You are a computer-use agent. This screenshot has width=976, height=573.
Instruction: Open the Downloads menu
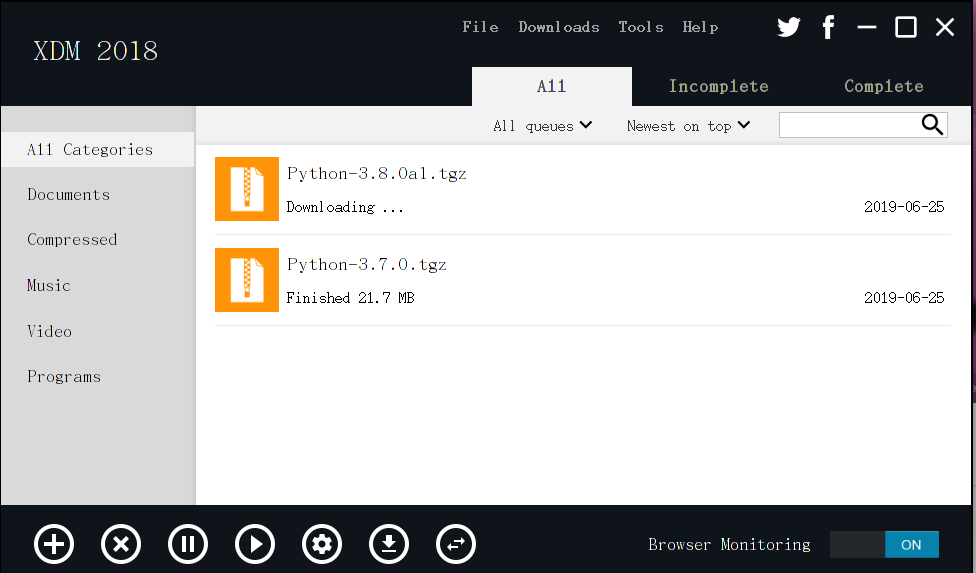[559, 27]
